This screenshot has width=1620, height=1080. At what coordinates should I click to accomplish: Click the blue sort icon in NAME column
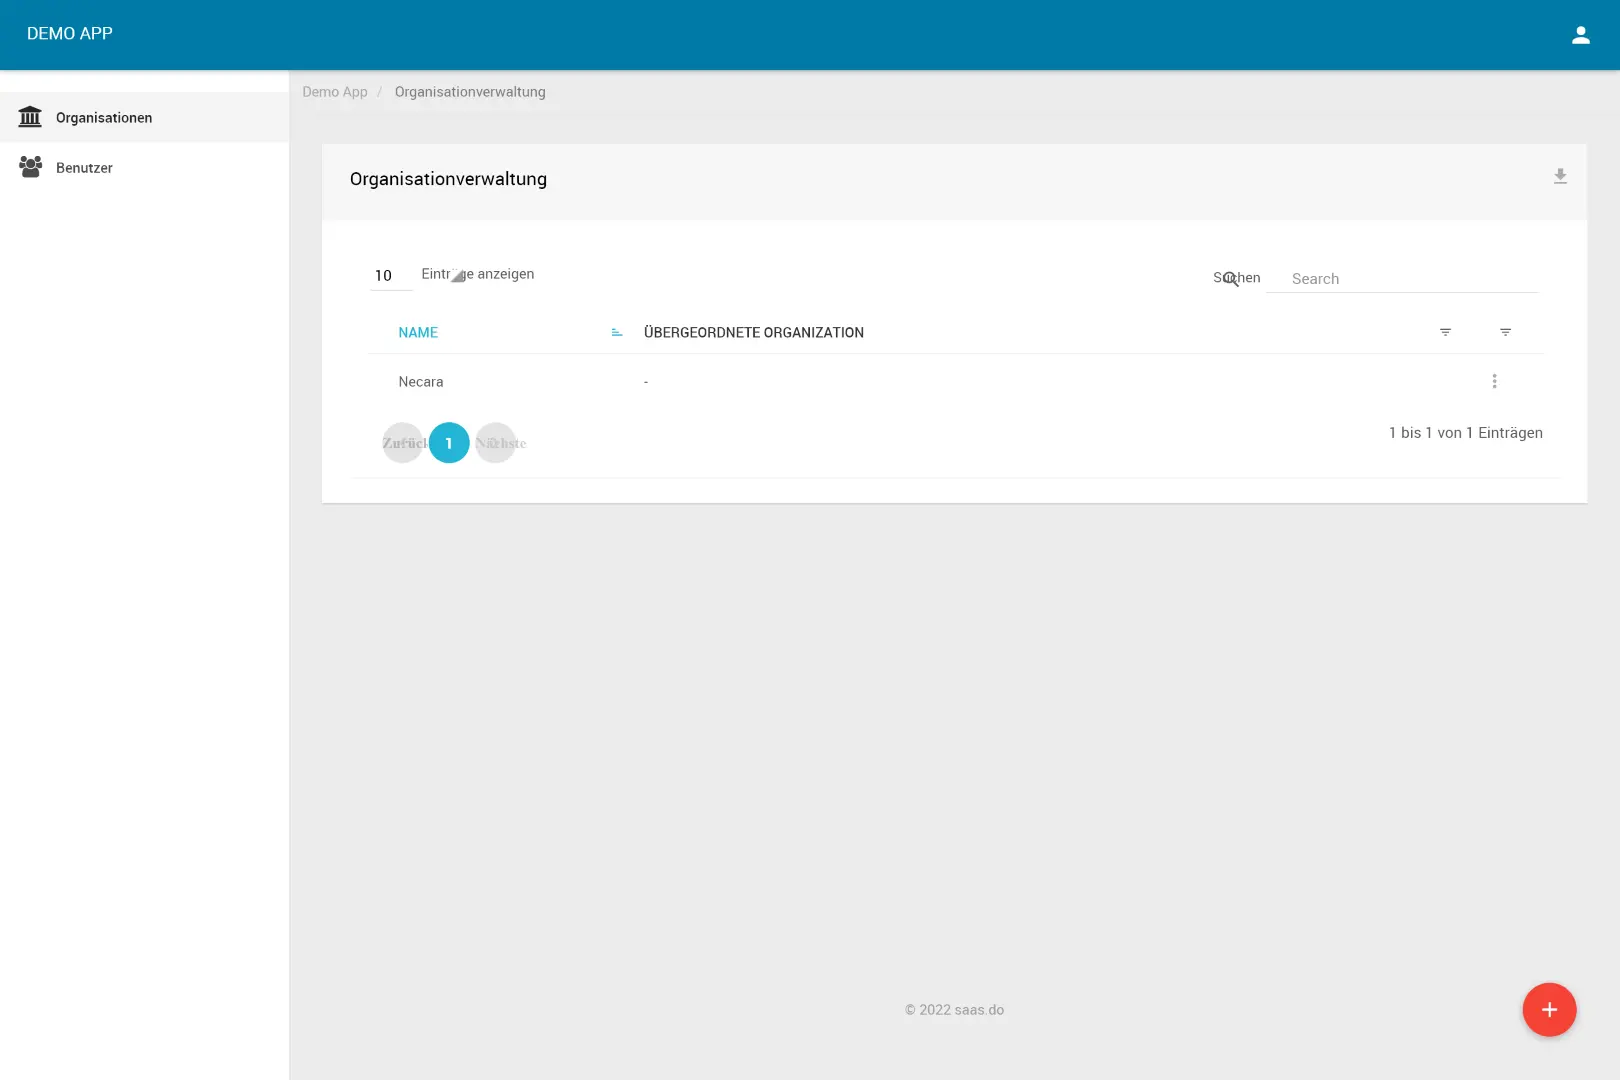(x=617, y=333)
